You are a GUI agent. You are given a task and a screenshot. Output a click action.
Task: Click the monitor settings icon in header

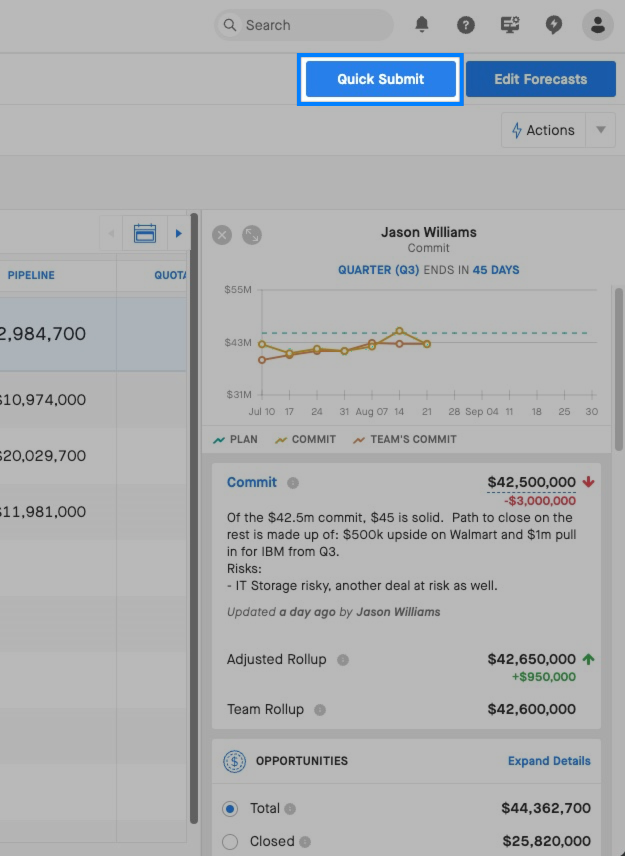[x=510, y=25]
